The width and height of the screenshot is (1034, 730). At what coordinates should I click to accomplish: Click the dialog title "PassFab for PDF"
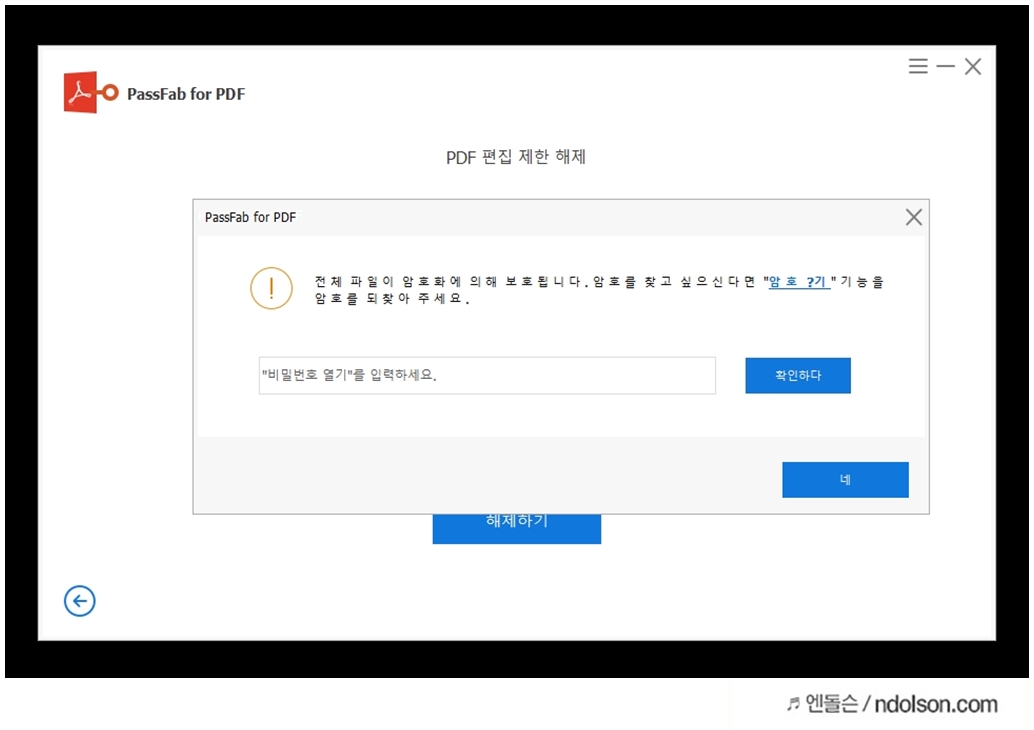[251, 217]
